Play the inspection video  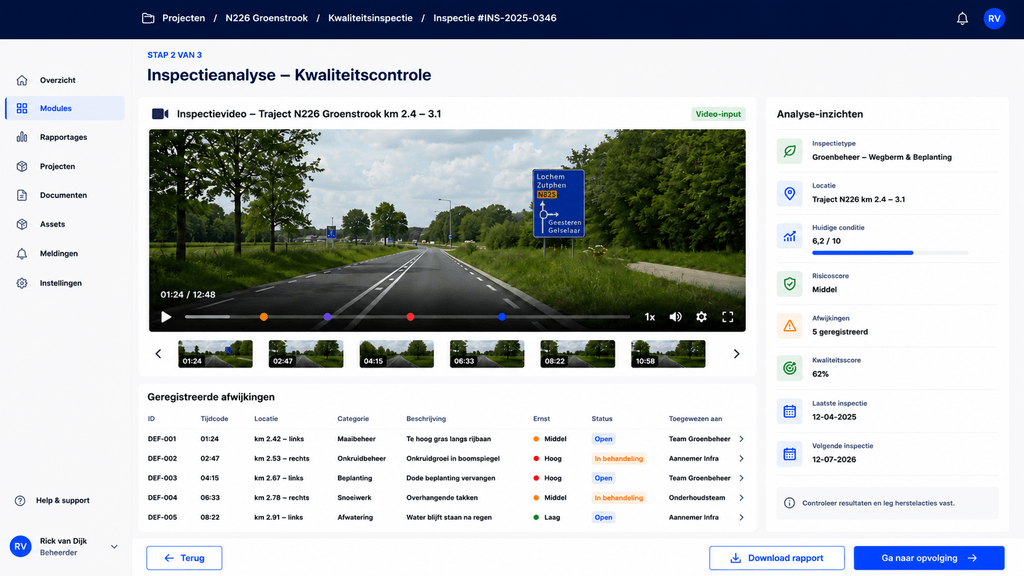coord(167,317)
